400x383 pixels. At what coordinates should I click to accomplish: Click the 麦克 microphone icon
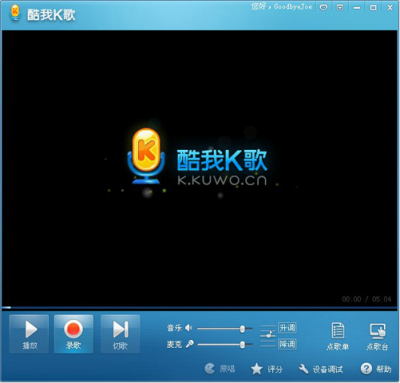point(190,344)
